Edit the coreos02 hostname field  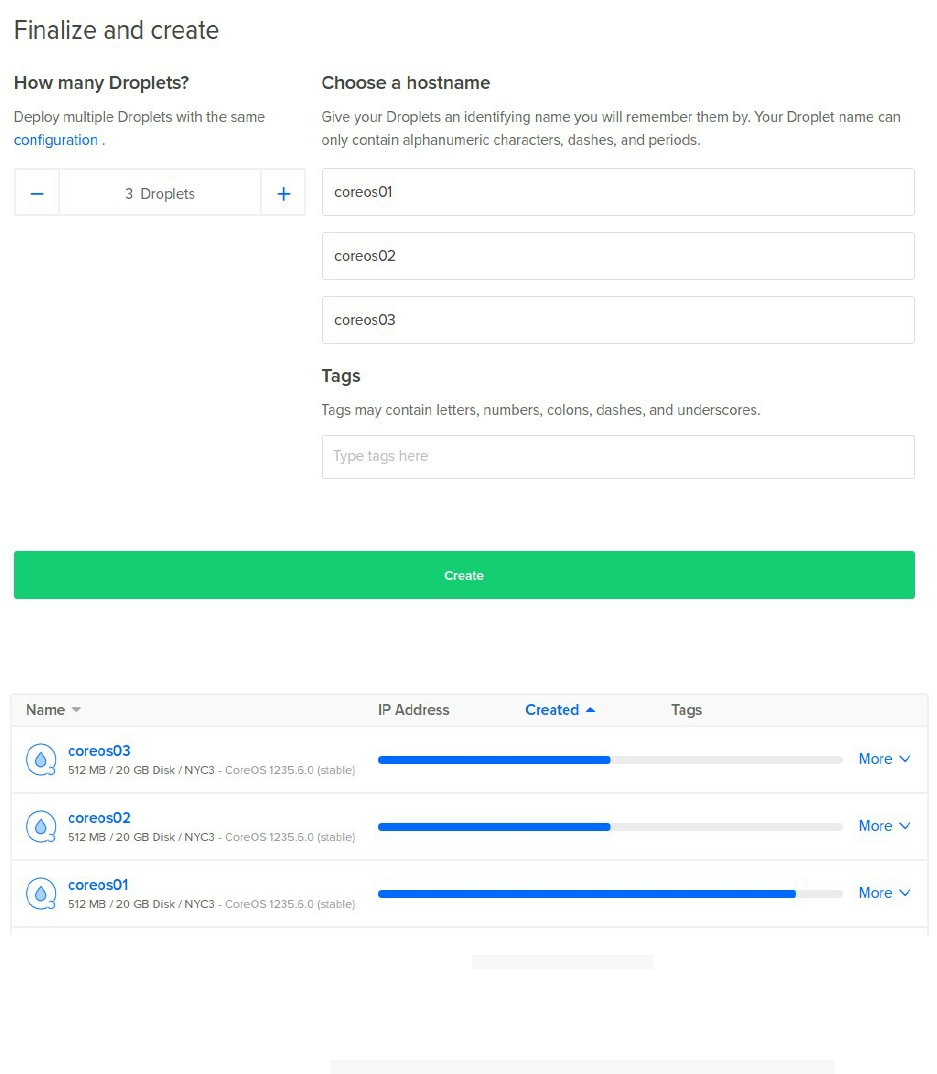pos(618,256)
